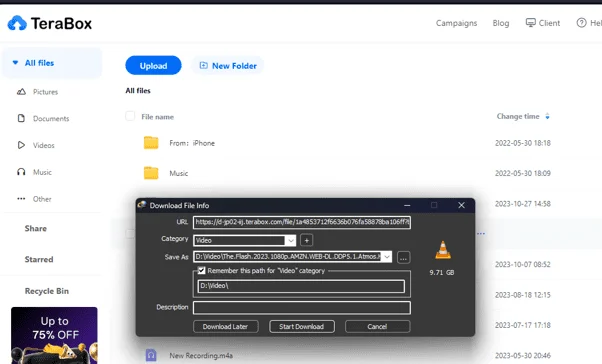Click the Start Download button
Viewport: 602px width, 364px height.
[x=302, y=327]
